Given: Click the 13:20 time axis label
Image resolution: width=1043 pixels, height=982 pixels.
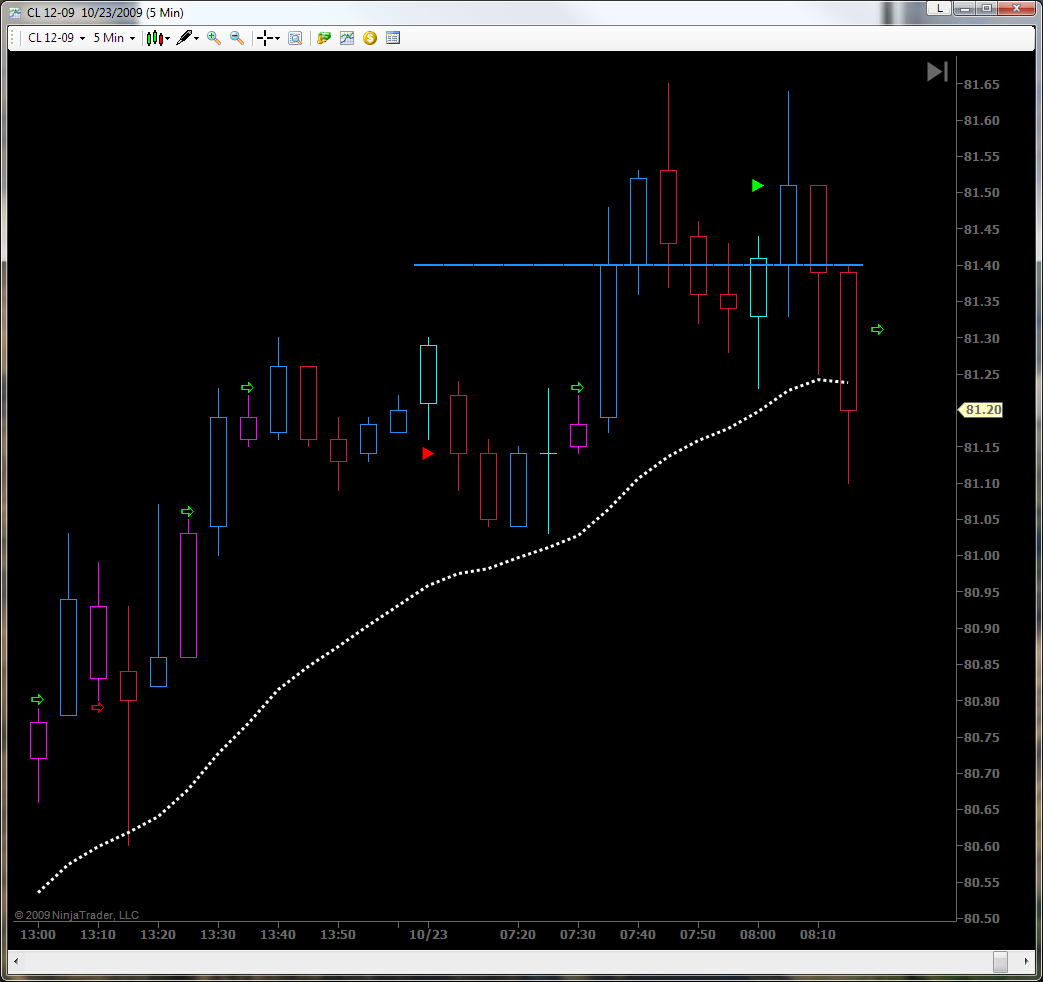Looking at the screenshot, I should pyautogui.click(x=158, y=934).
